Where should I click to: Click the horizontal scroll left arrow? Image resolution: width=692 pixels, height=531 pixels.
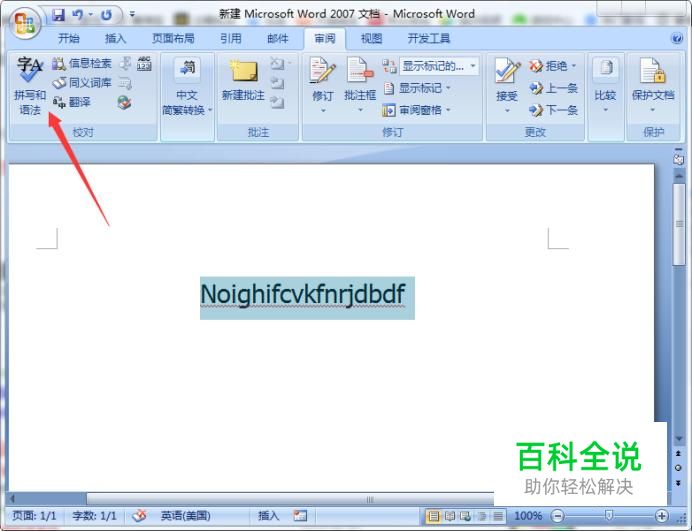(x=13, y=499)
